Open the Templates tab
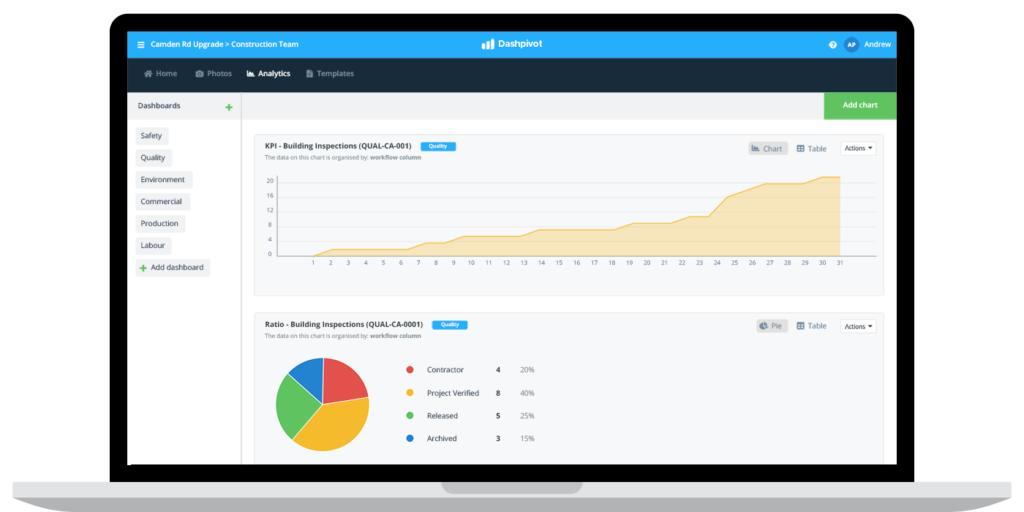 point(330,74)
